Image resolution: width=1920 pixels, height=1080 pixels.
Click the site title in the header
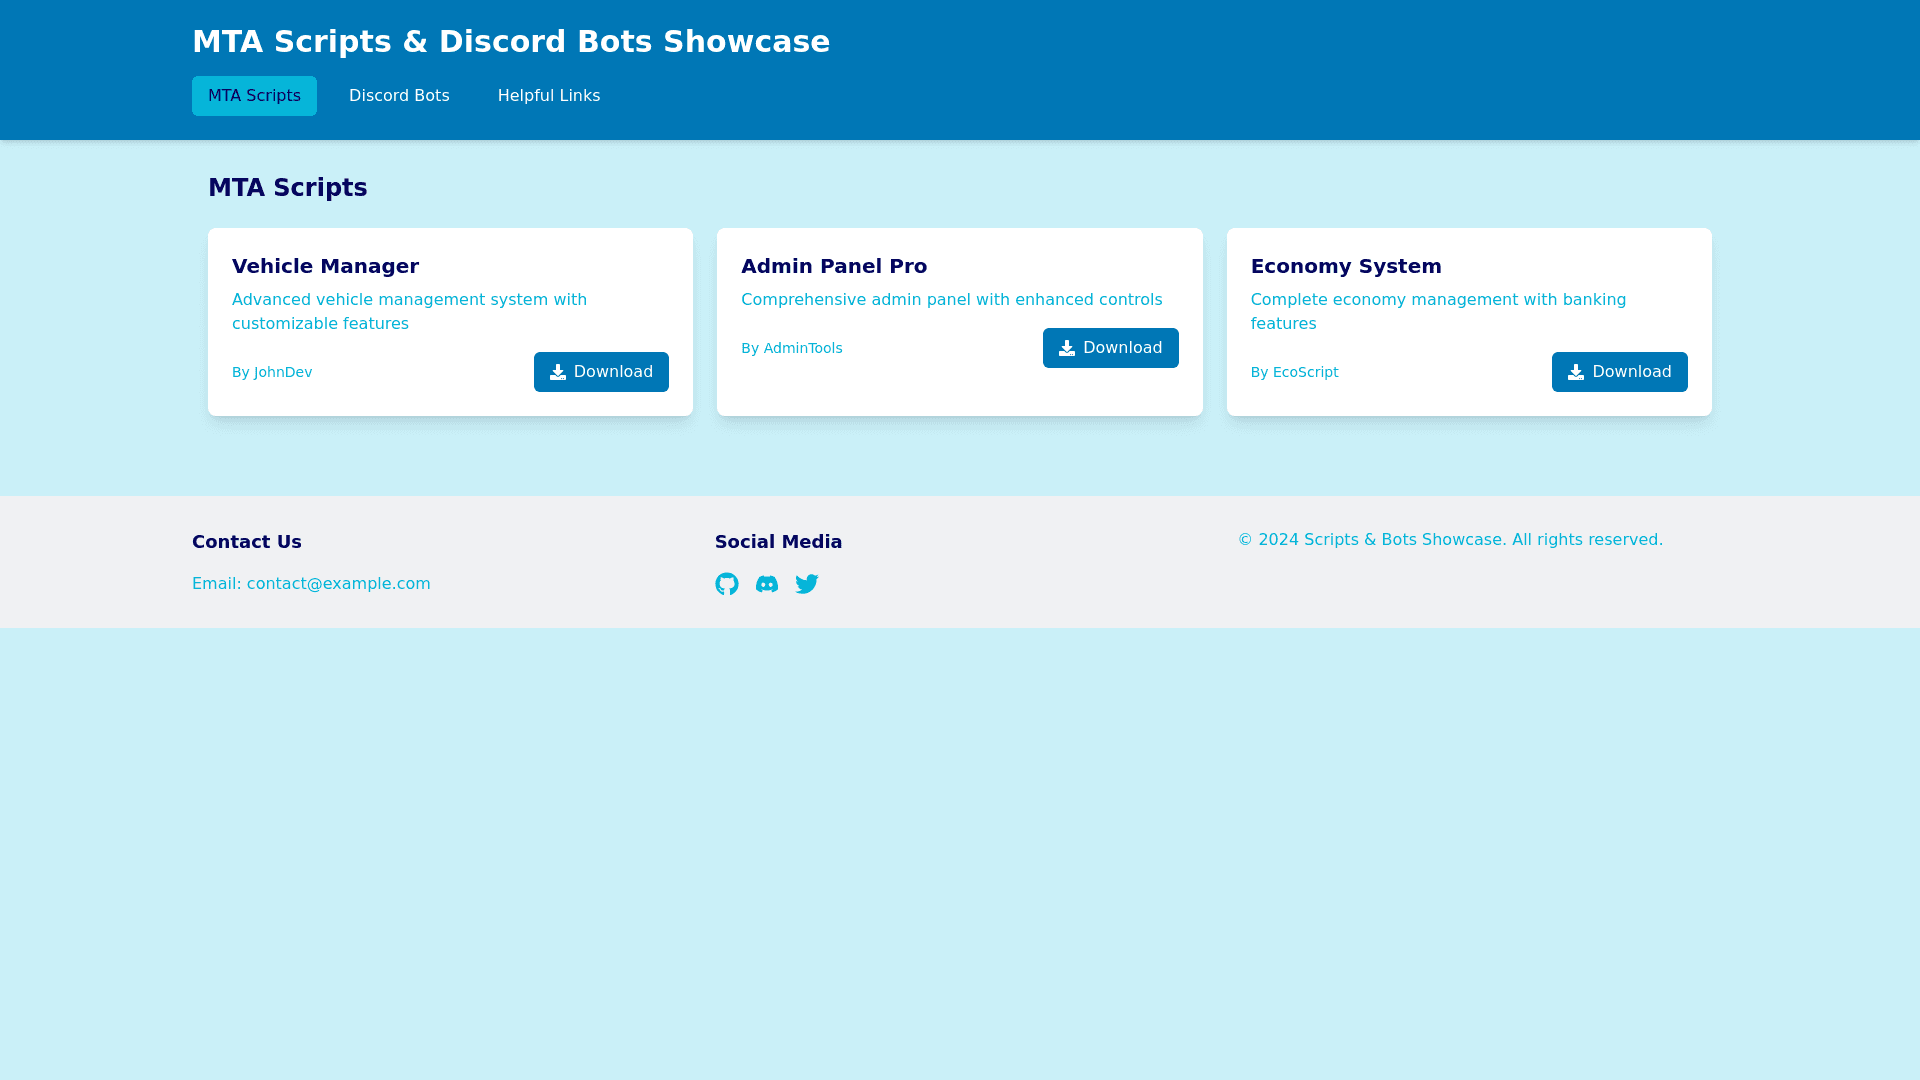pos(511,42)
